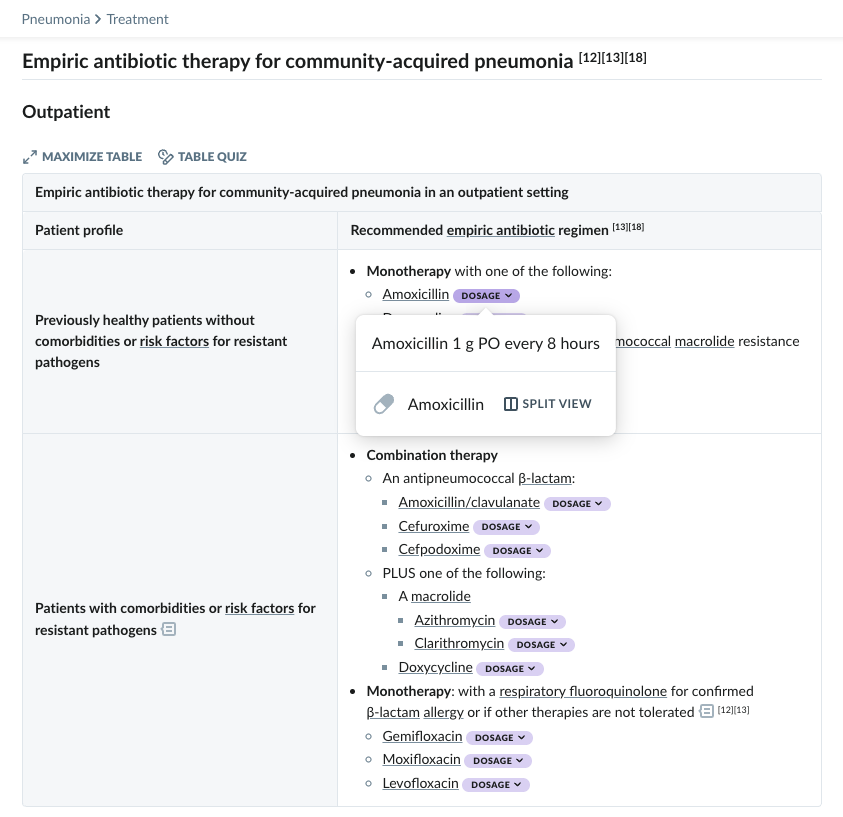
Task: Click the breadcrumb chevron after Pneumonia
Action: tap(98, 19)
